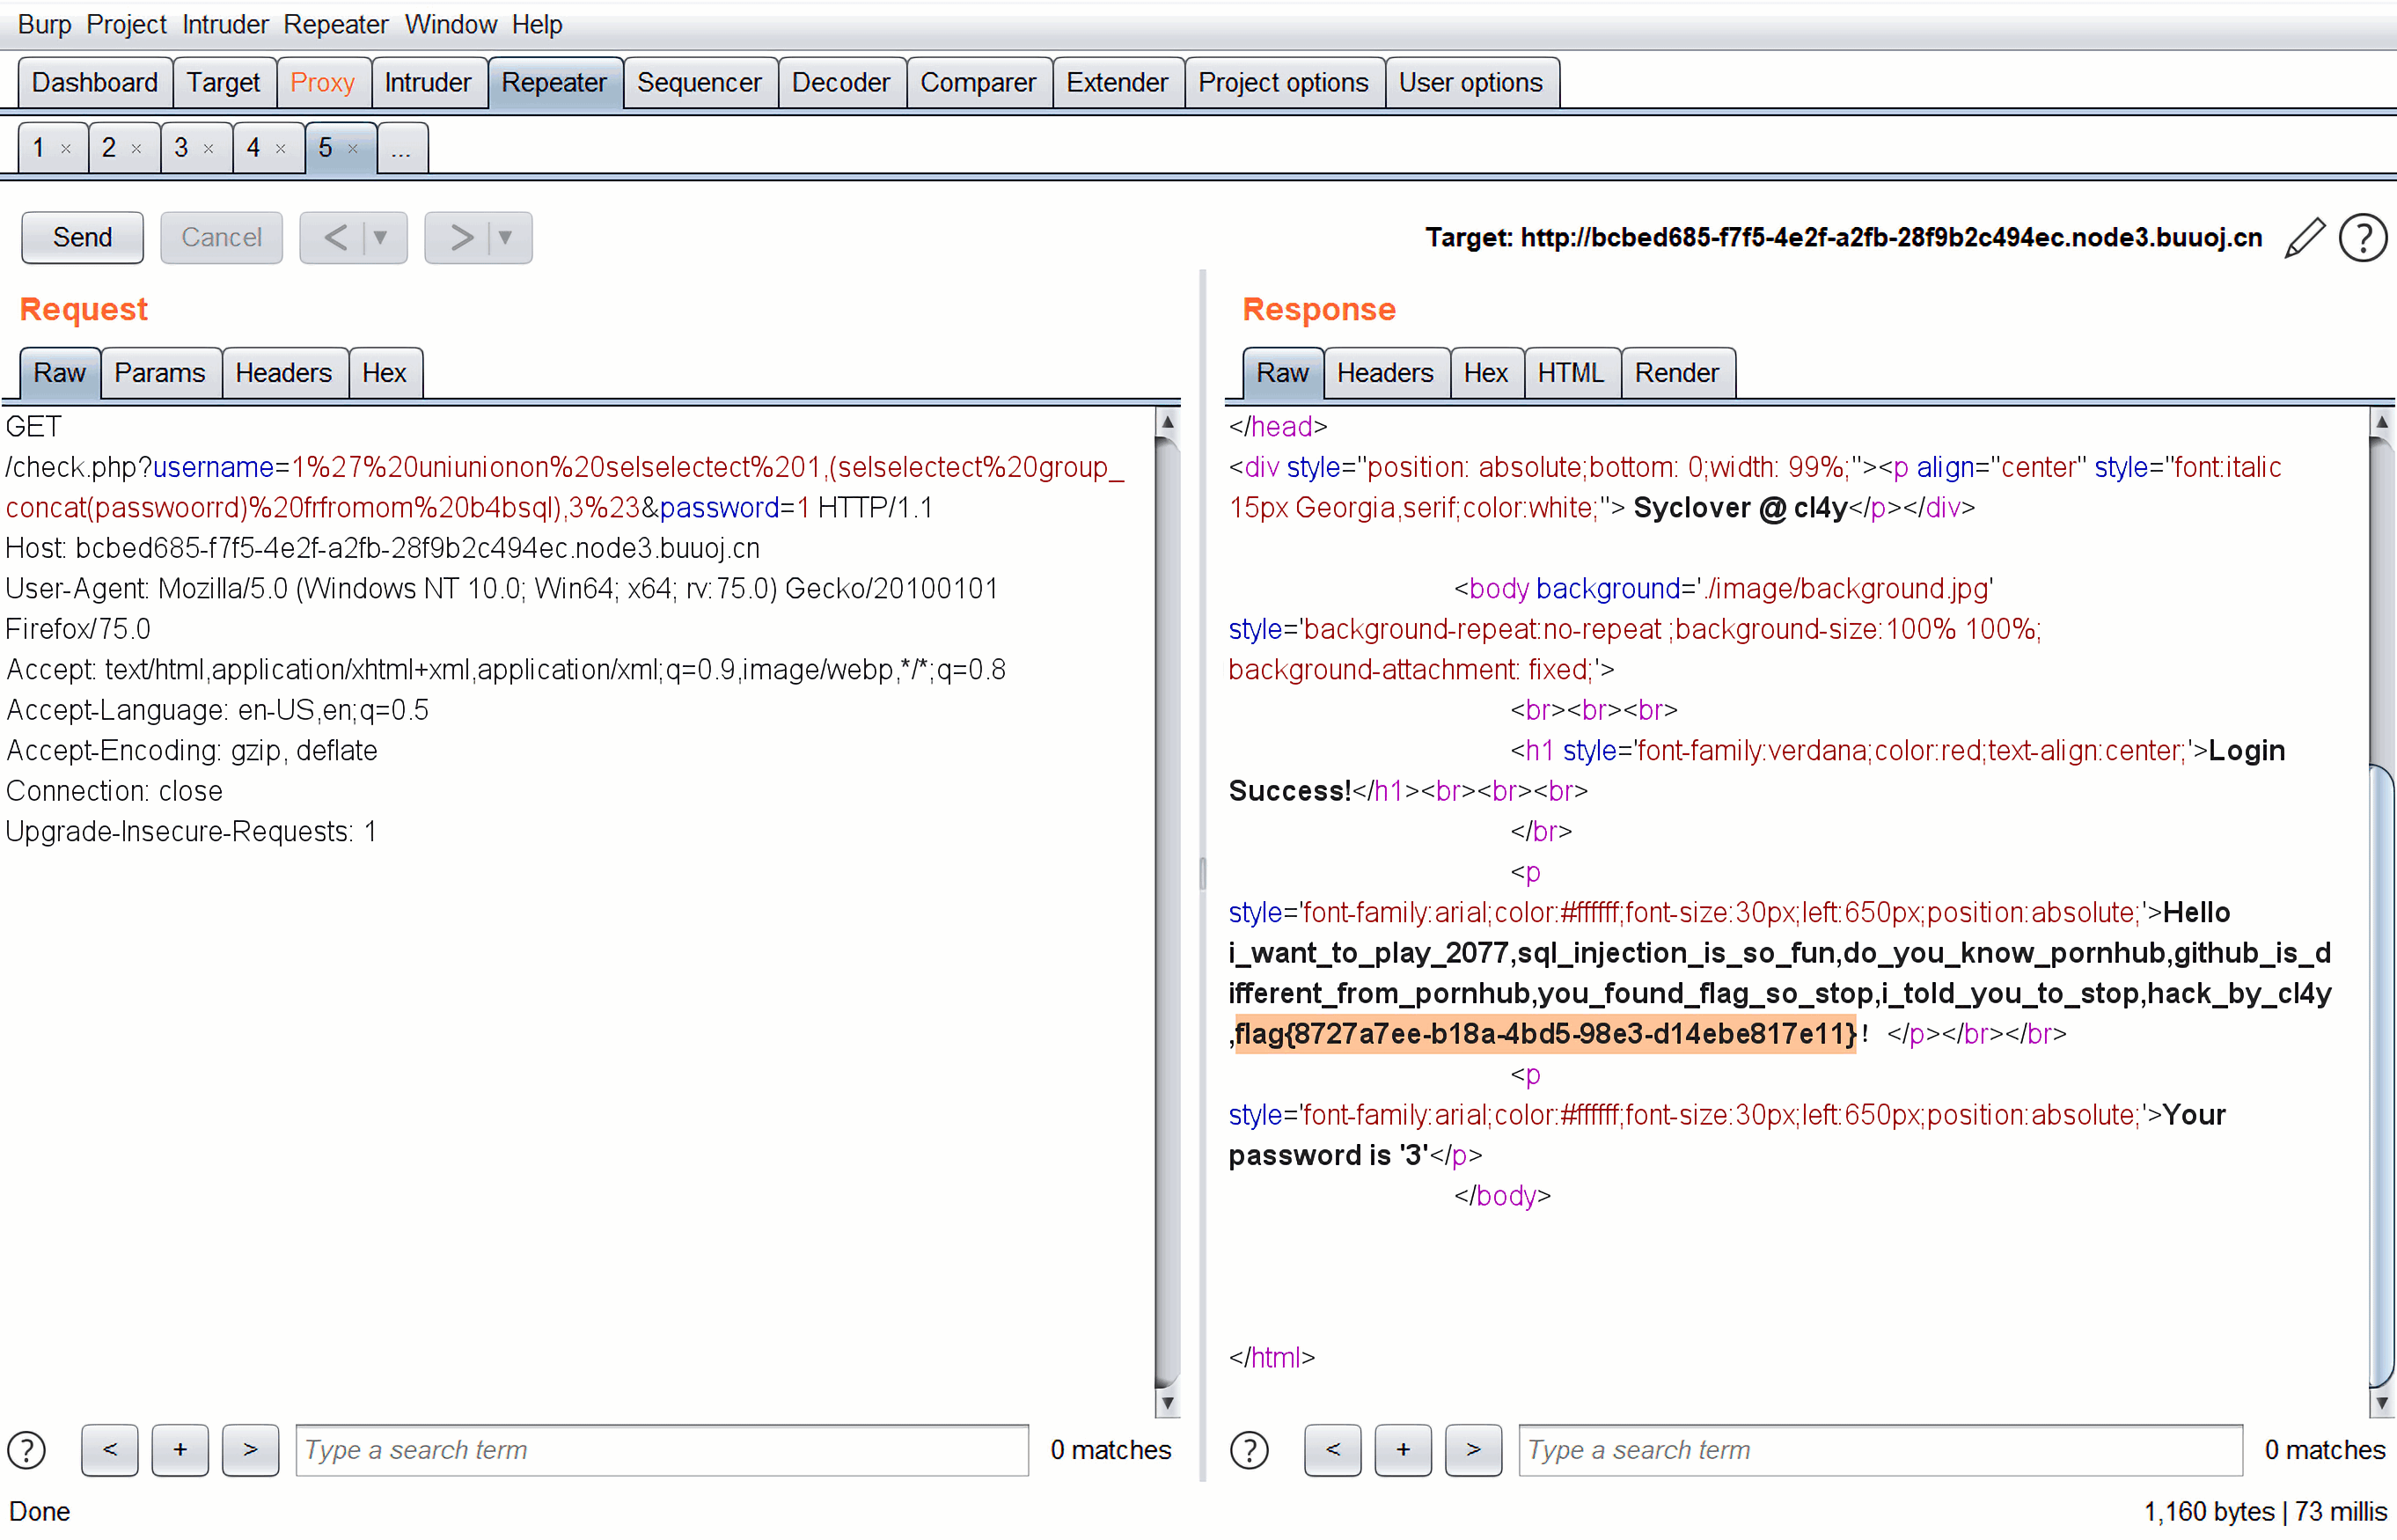Click next match button in request search
Screen dimensions: 2397x1540
coord(250,1449)
